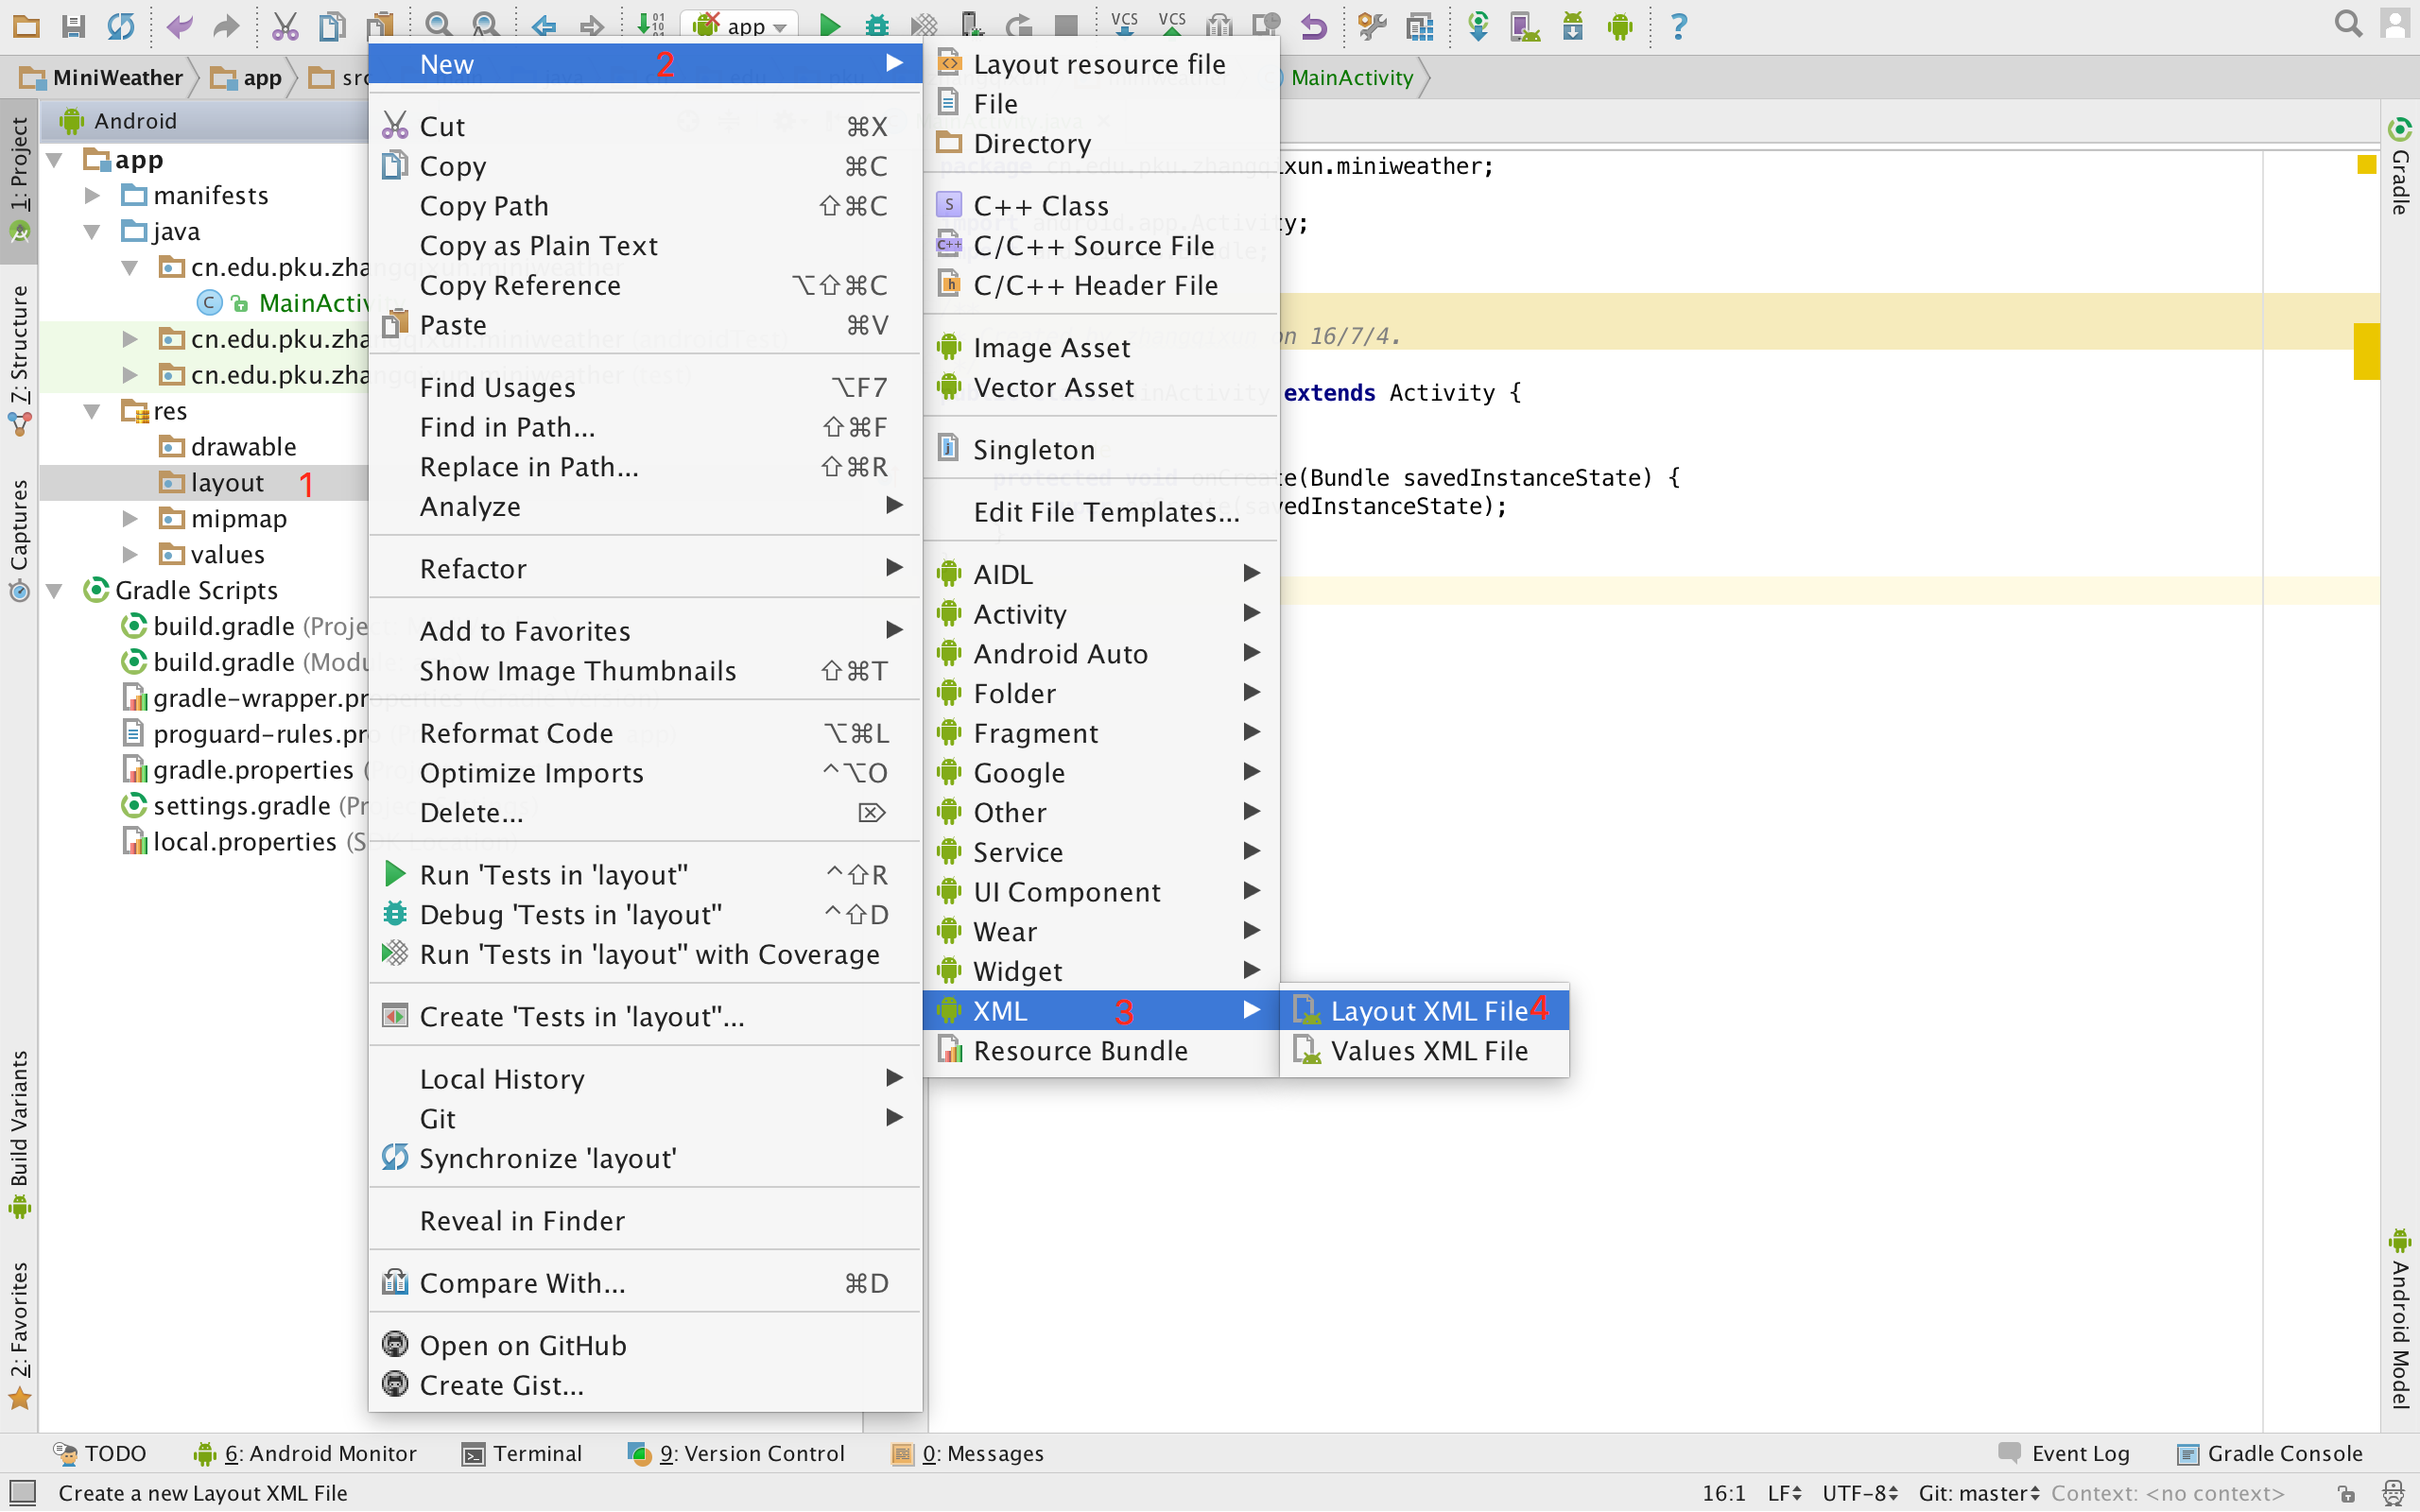Image resolution: width=2420 pixels, height=1512 pixels.
Task: Click the VCS Commit Changes icon
Action: [x=1172, y=24]
